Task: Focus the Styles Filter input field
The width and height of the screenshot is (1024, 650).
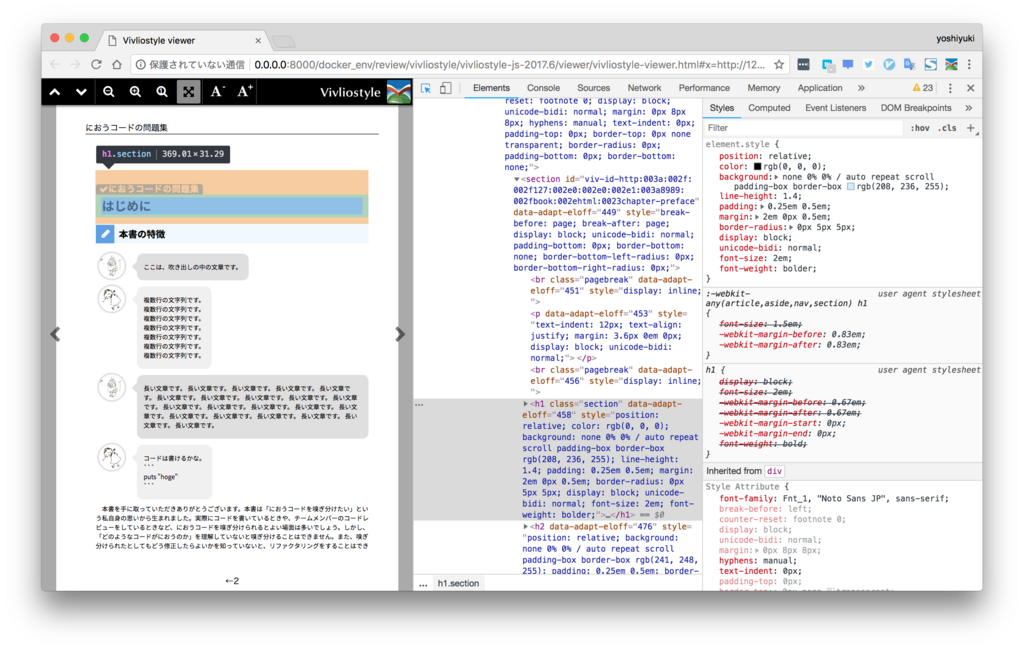Action: pyautogui.click(x=803, y=128)
